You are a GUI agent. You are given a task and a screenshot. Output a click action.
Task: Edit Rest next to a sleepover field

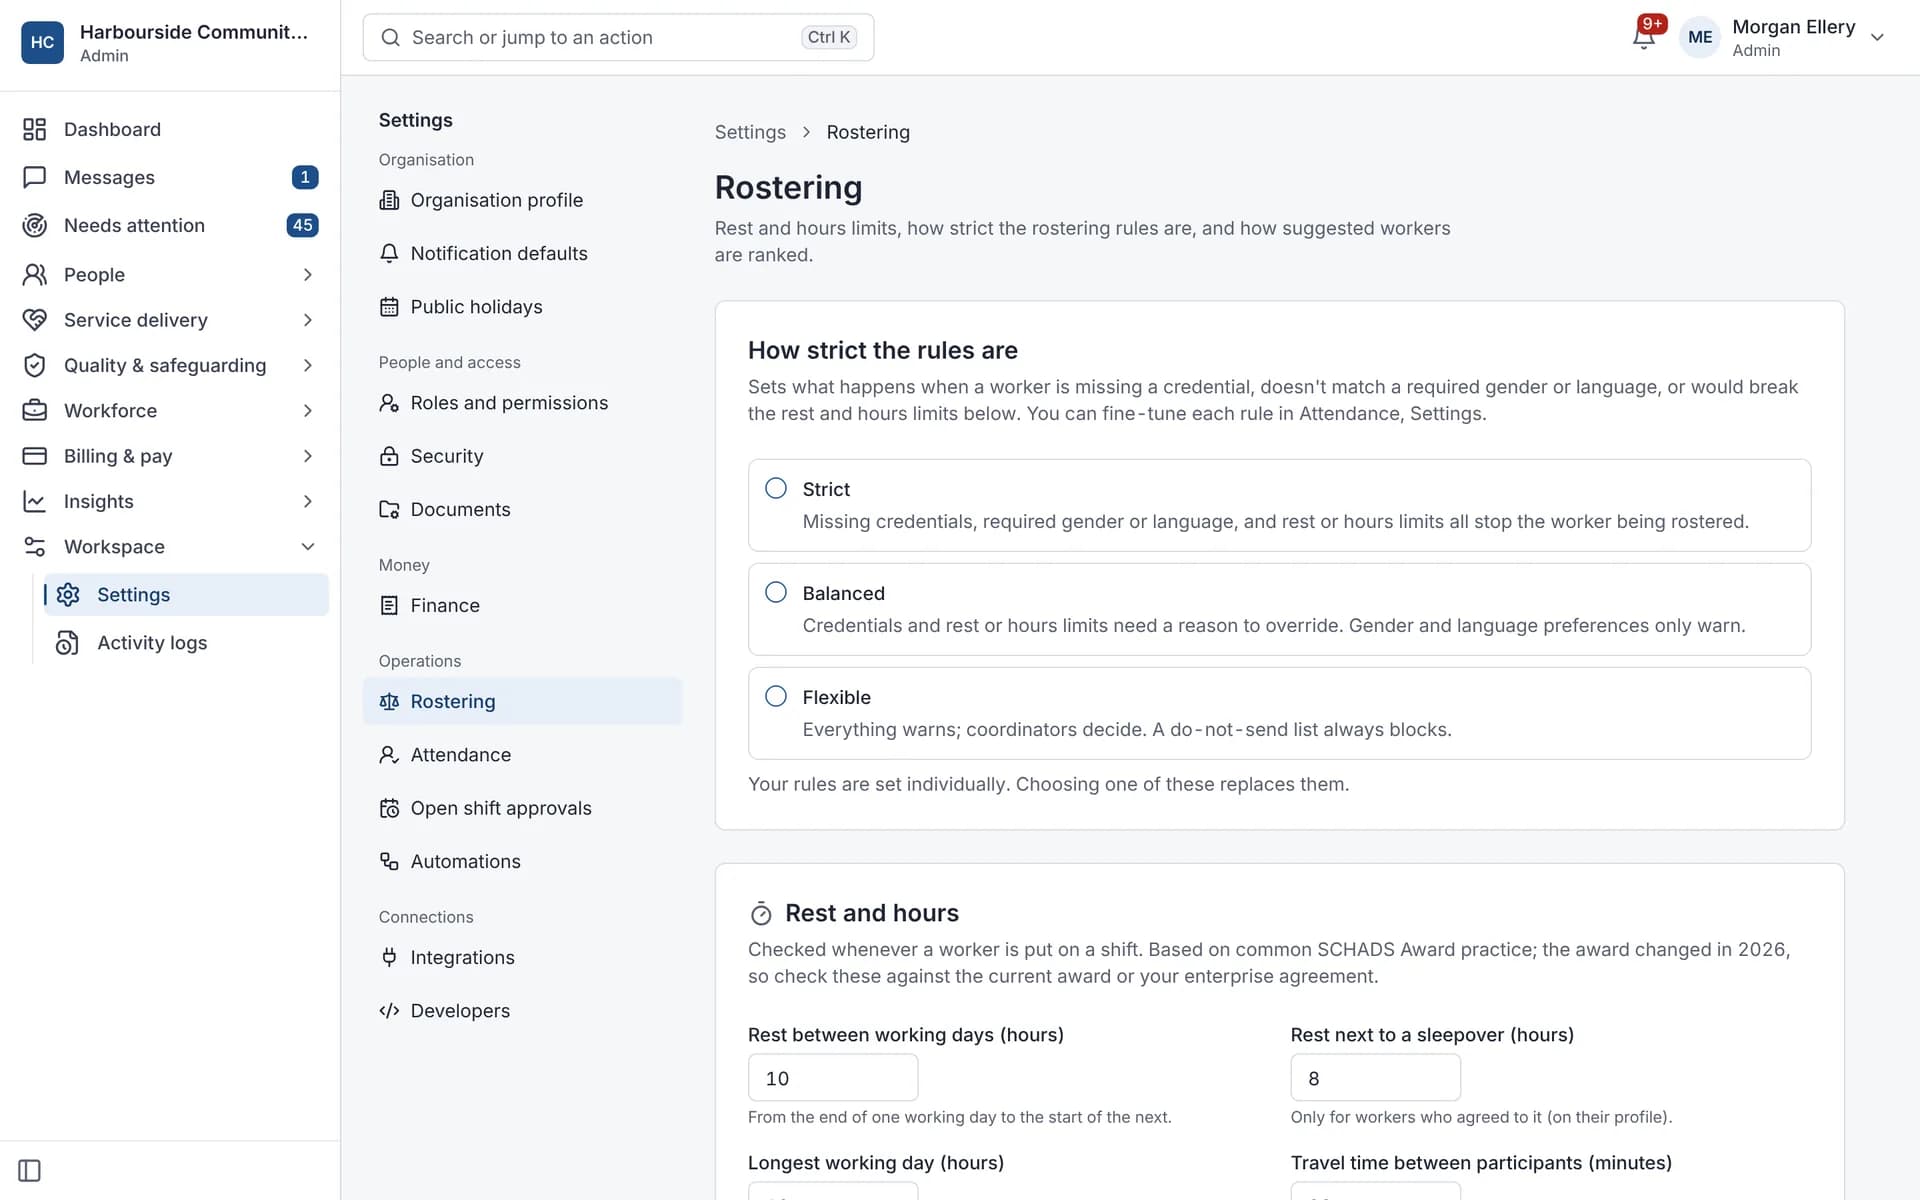pos(1375,1078)
